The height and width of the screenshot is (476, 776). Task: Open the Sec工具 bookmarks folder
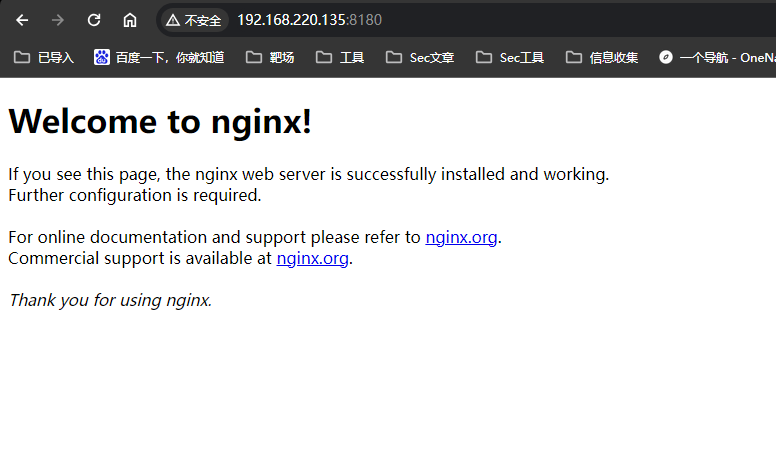pyautogui.click(x=510, y=57)
